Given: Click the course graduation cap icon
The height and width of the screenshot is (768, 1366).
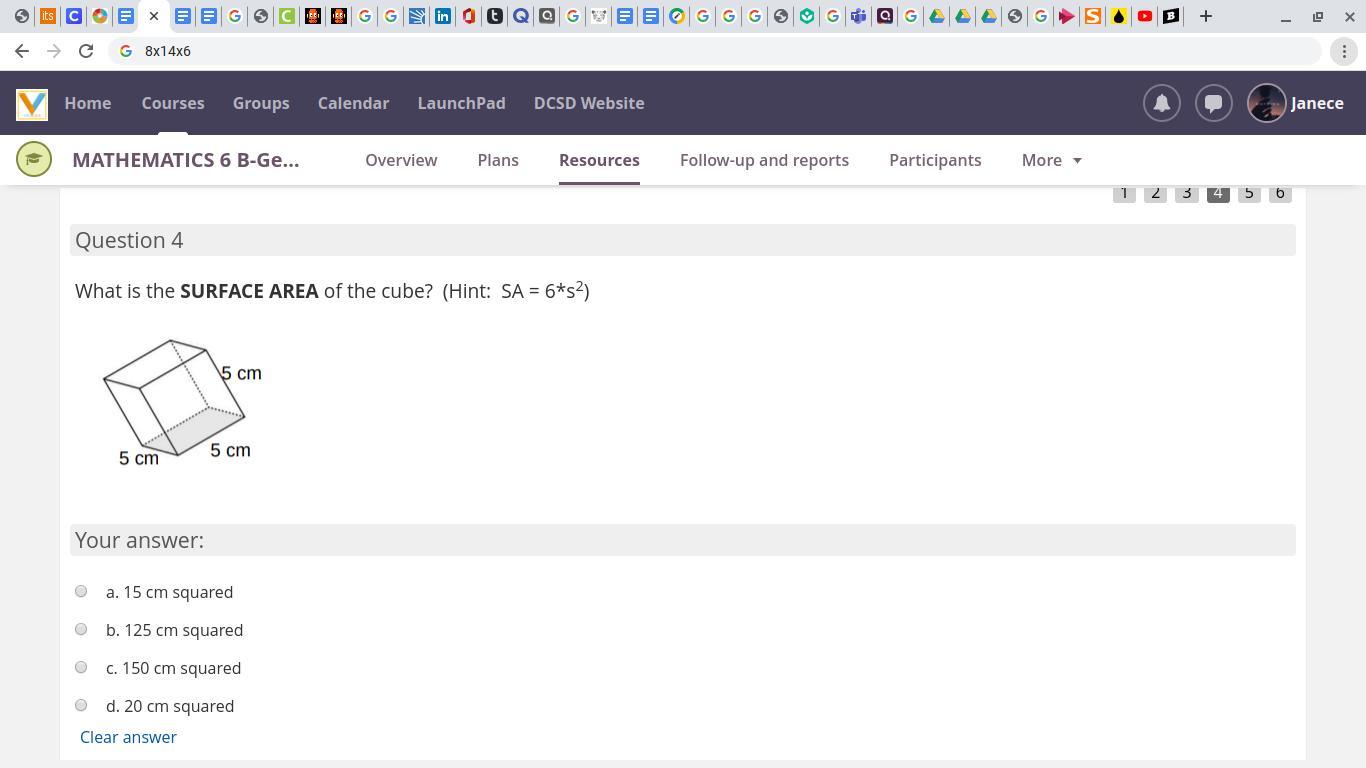Looking at the screenshot, I should tap(34, 160).
